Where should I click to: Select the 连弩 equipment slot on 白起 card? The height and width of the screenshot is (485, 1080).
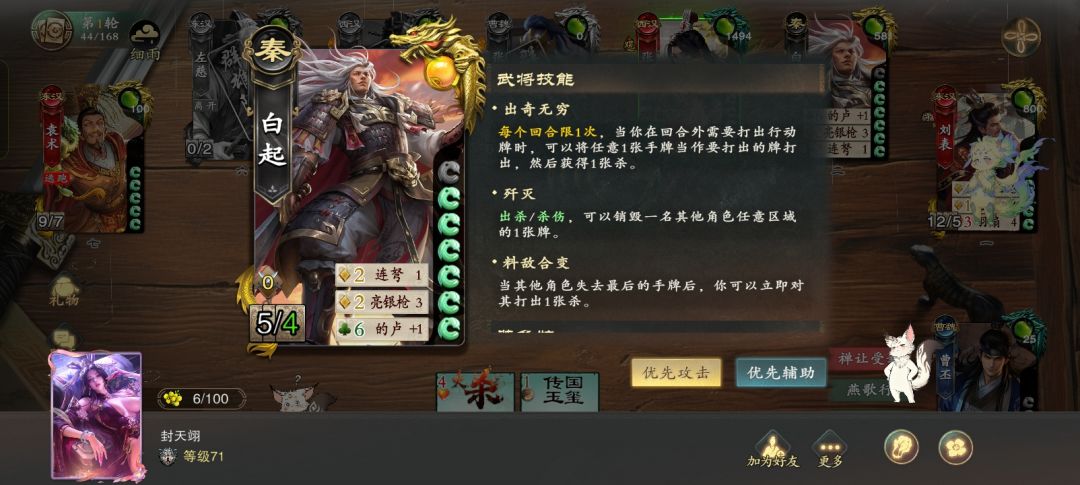tap(382, 275)
